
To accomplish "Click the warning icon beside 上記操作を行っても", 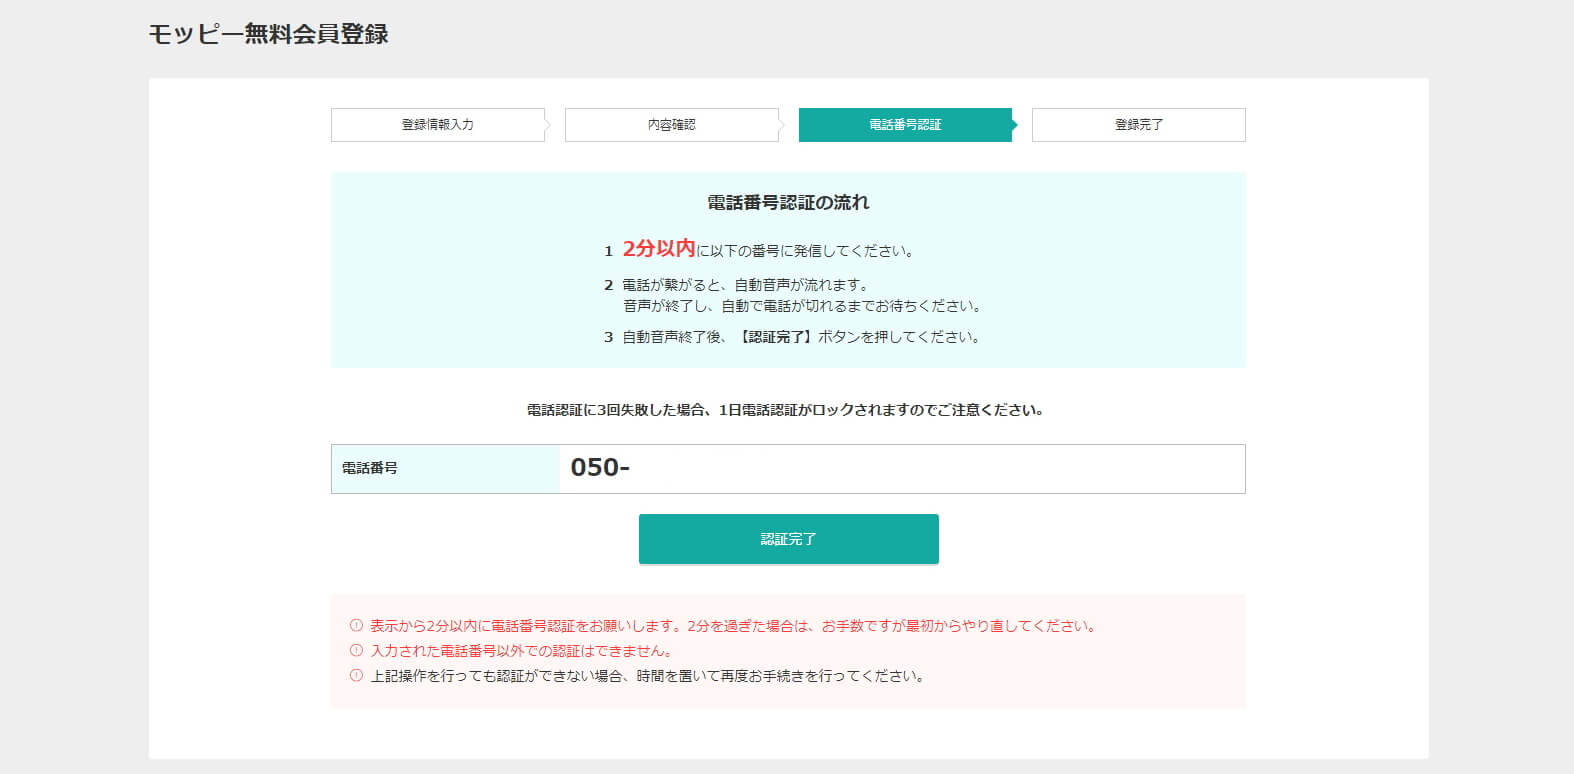I will (x=356, y=676).
